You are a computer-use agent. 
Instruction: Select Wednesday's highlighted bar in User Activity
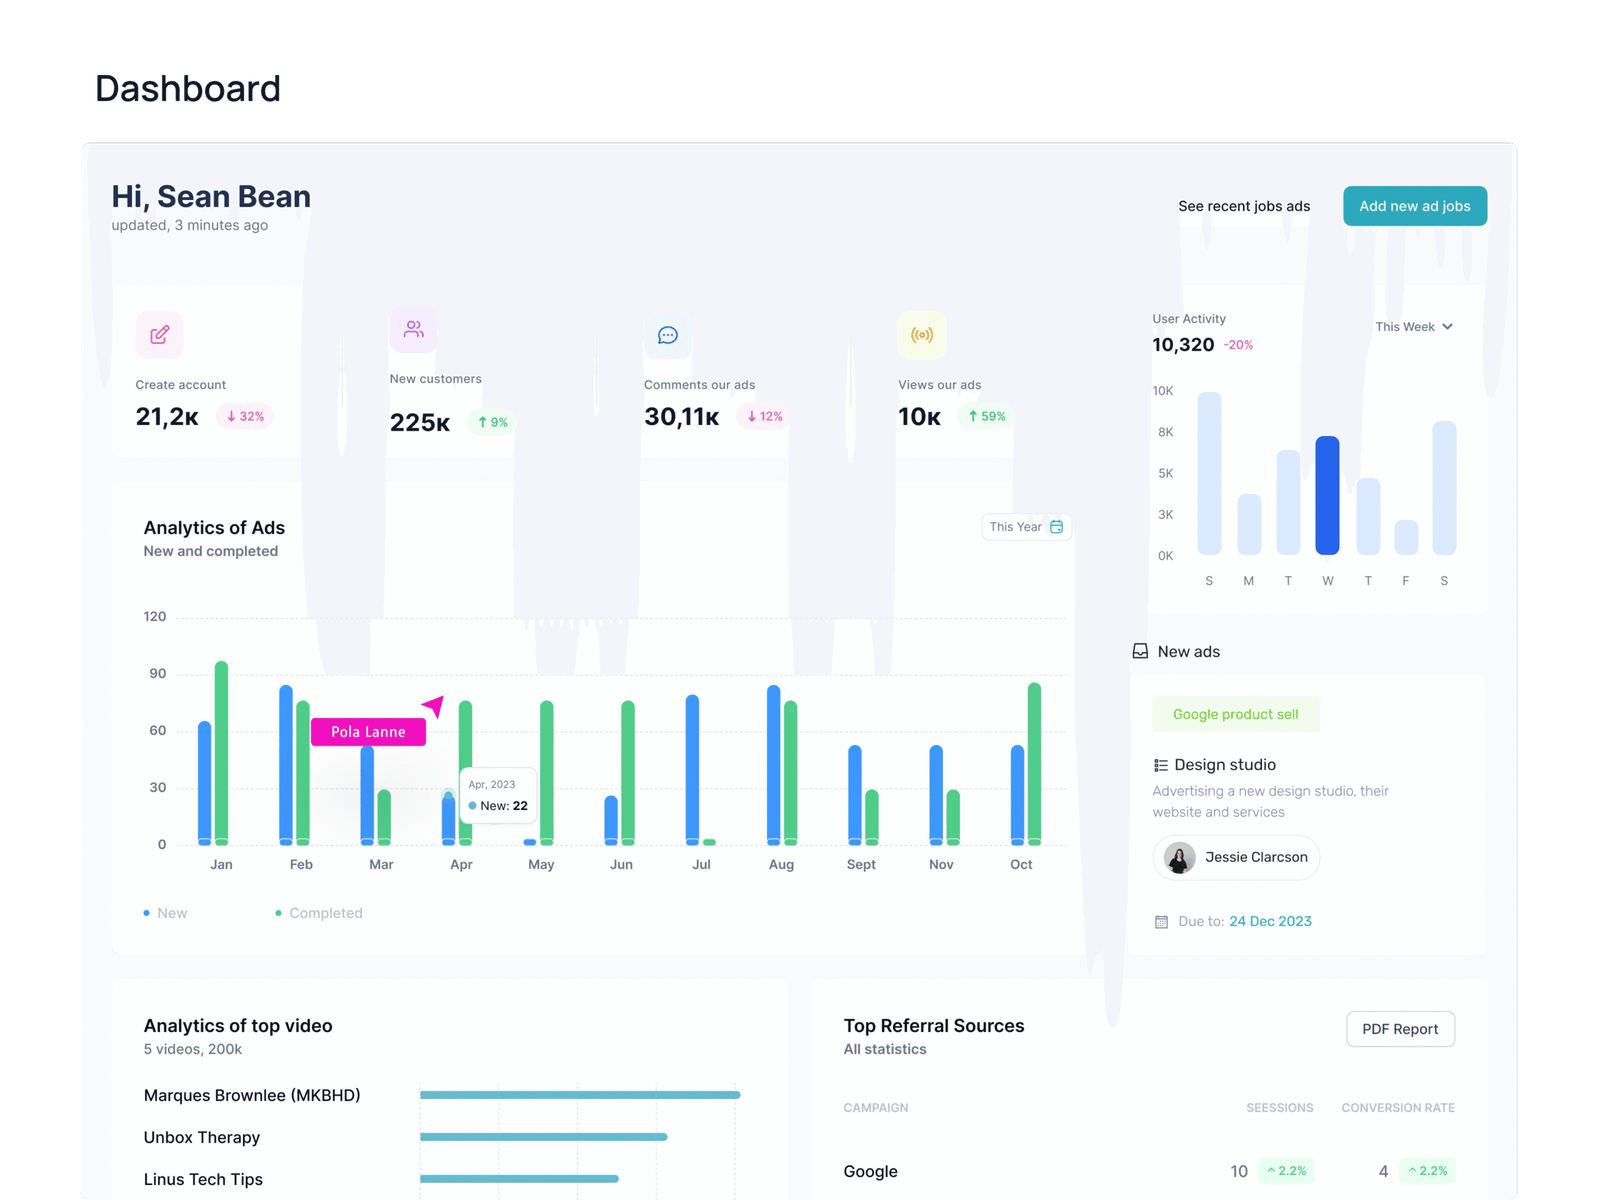(x=1327, y=495)
